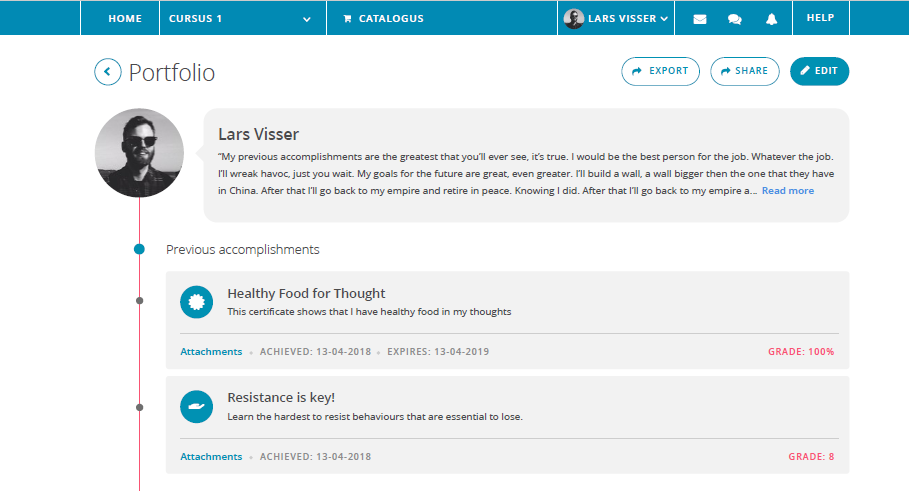Open the Lars Visser user menu
Image resolution: width=909 pixels, height=491 pixels.
616,19
